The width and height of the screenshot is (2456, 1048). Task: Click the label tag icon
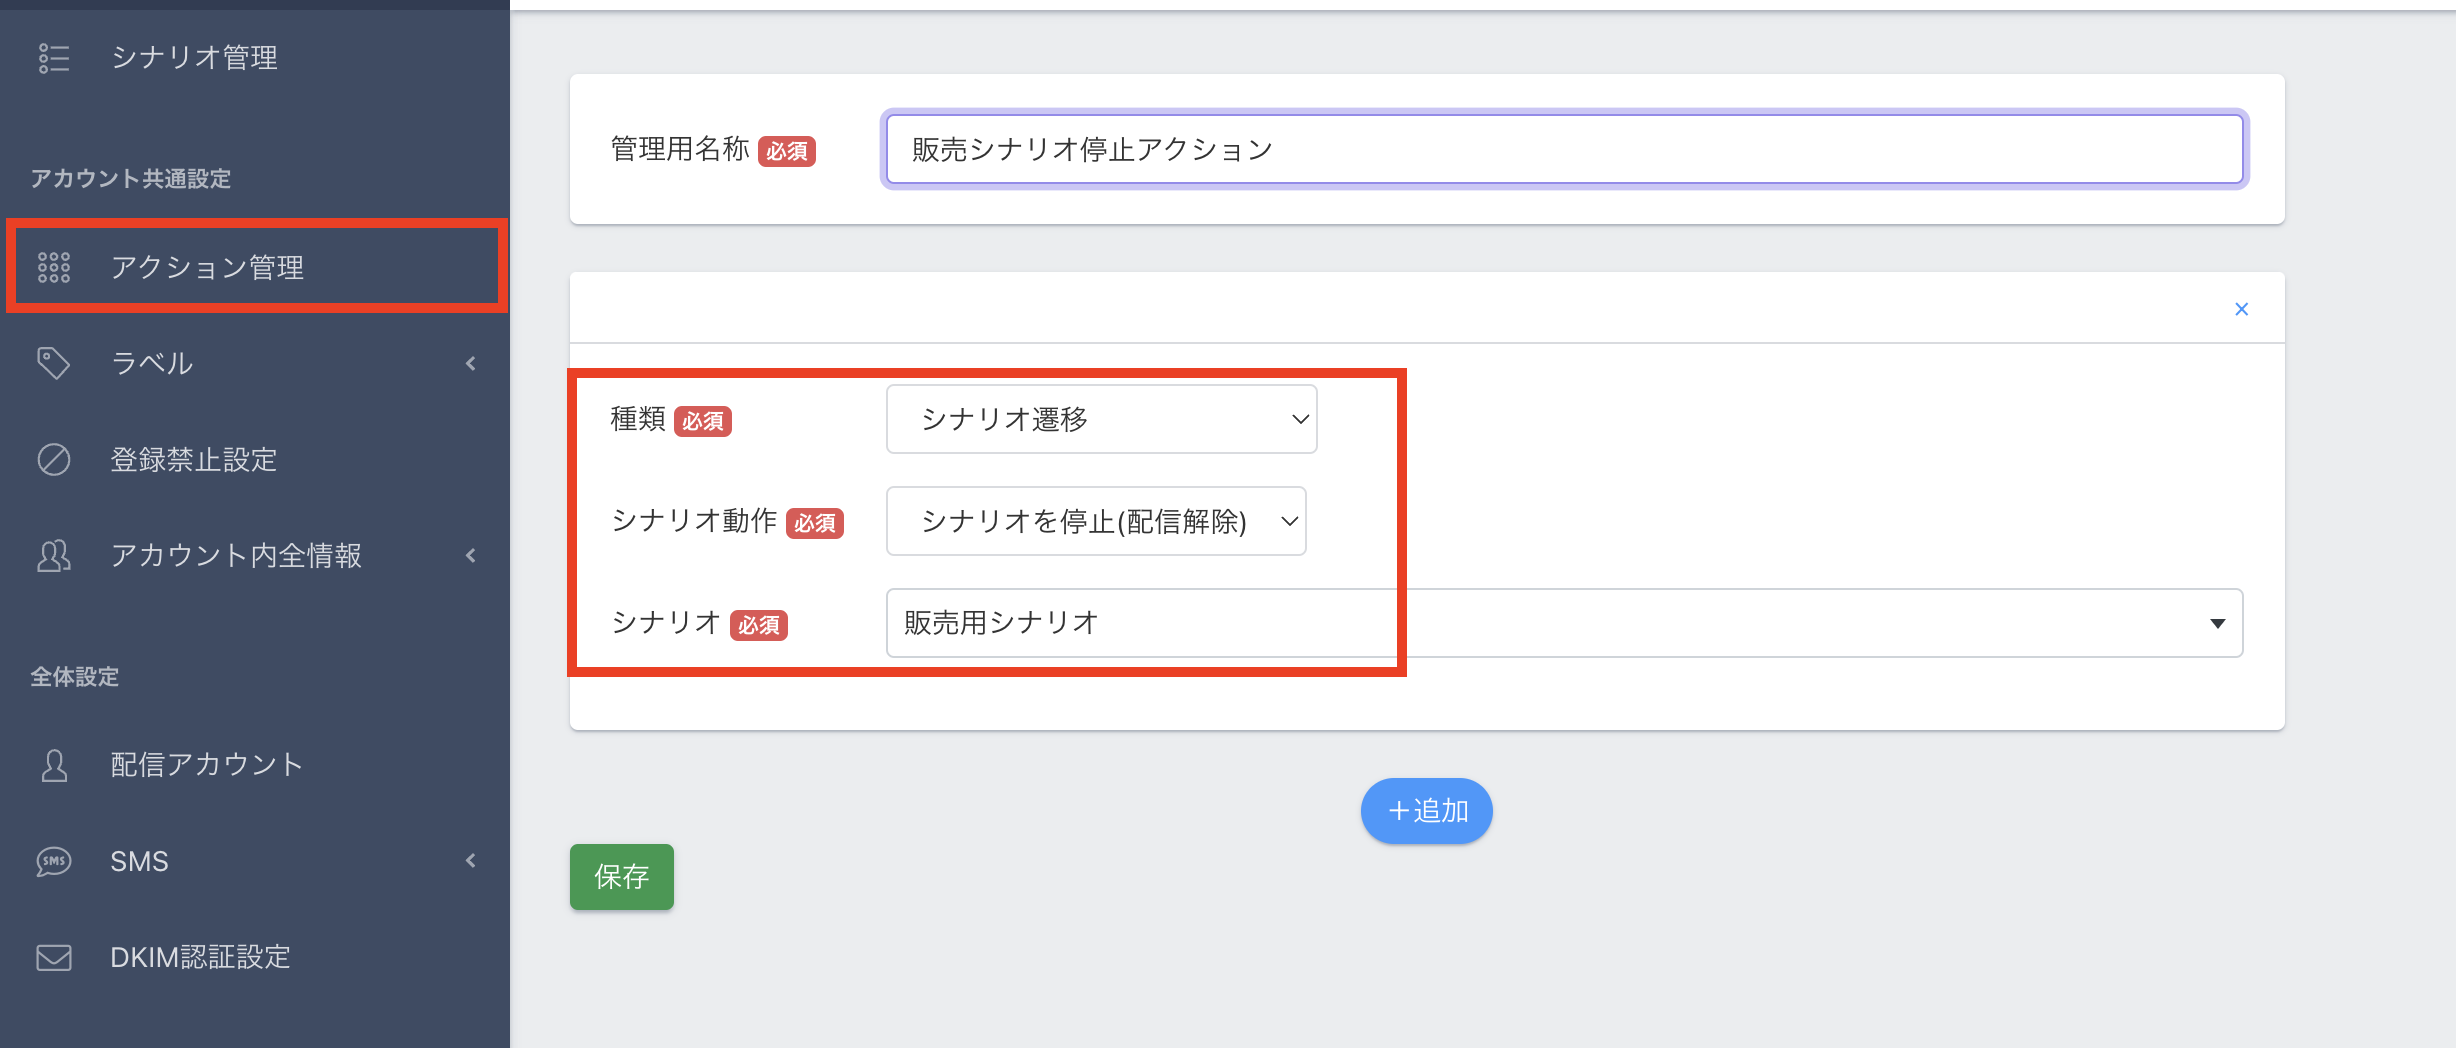54,363
